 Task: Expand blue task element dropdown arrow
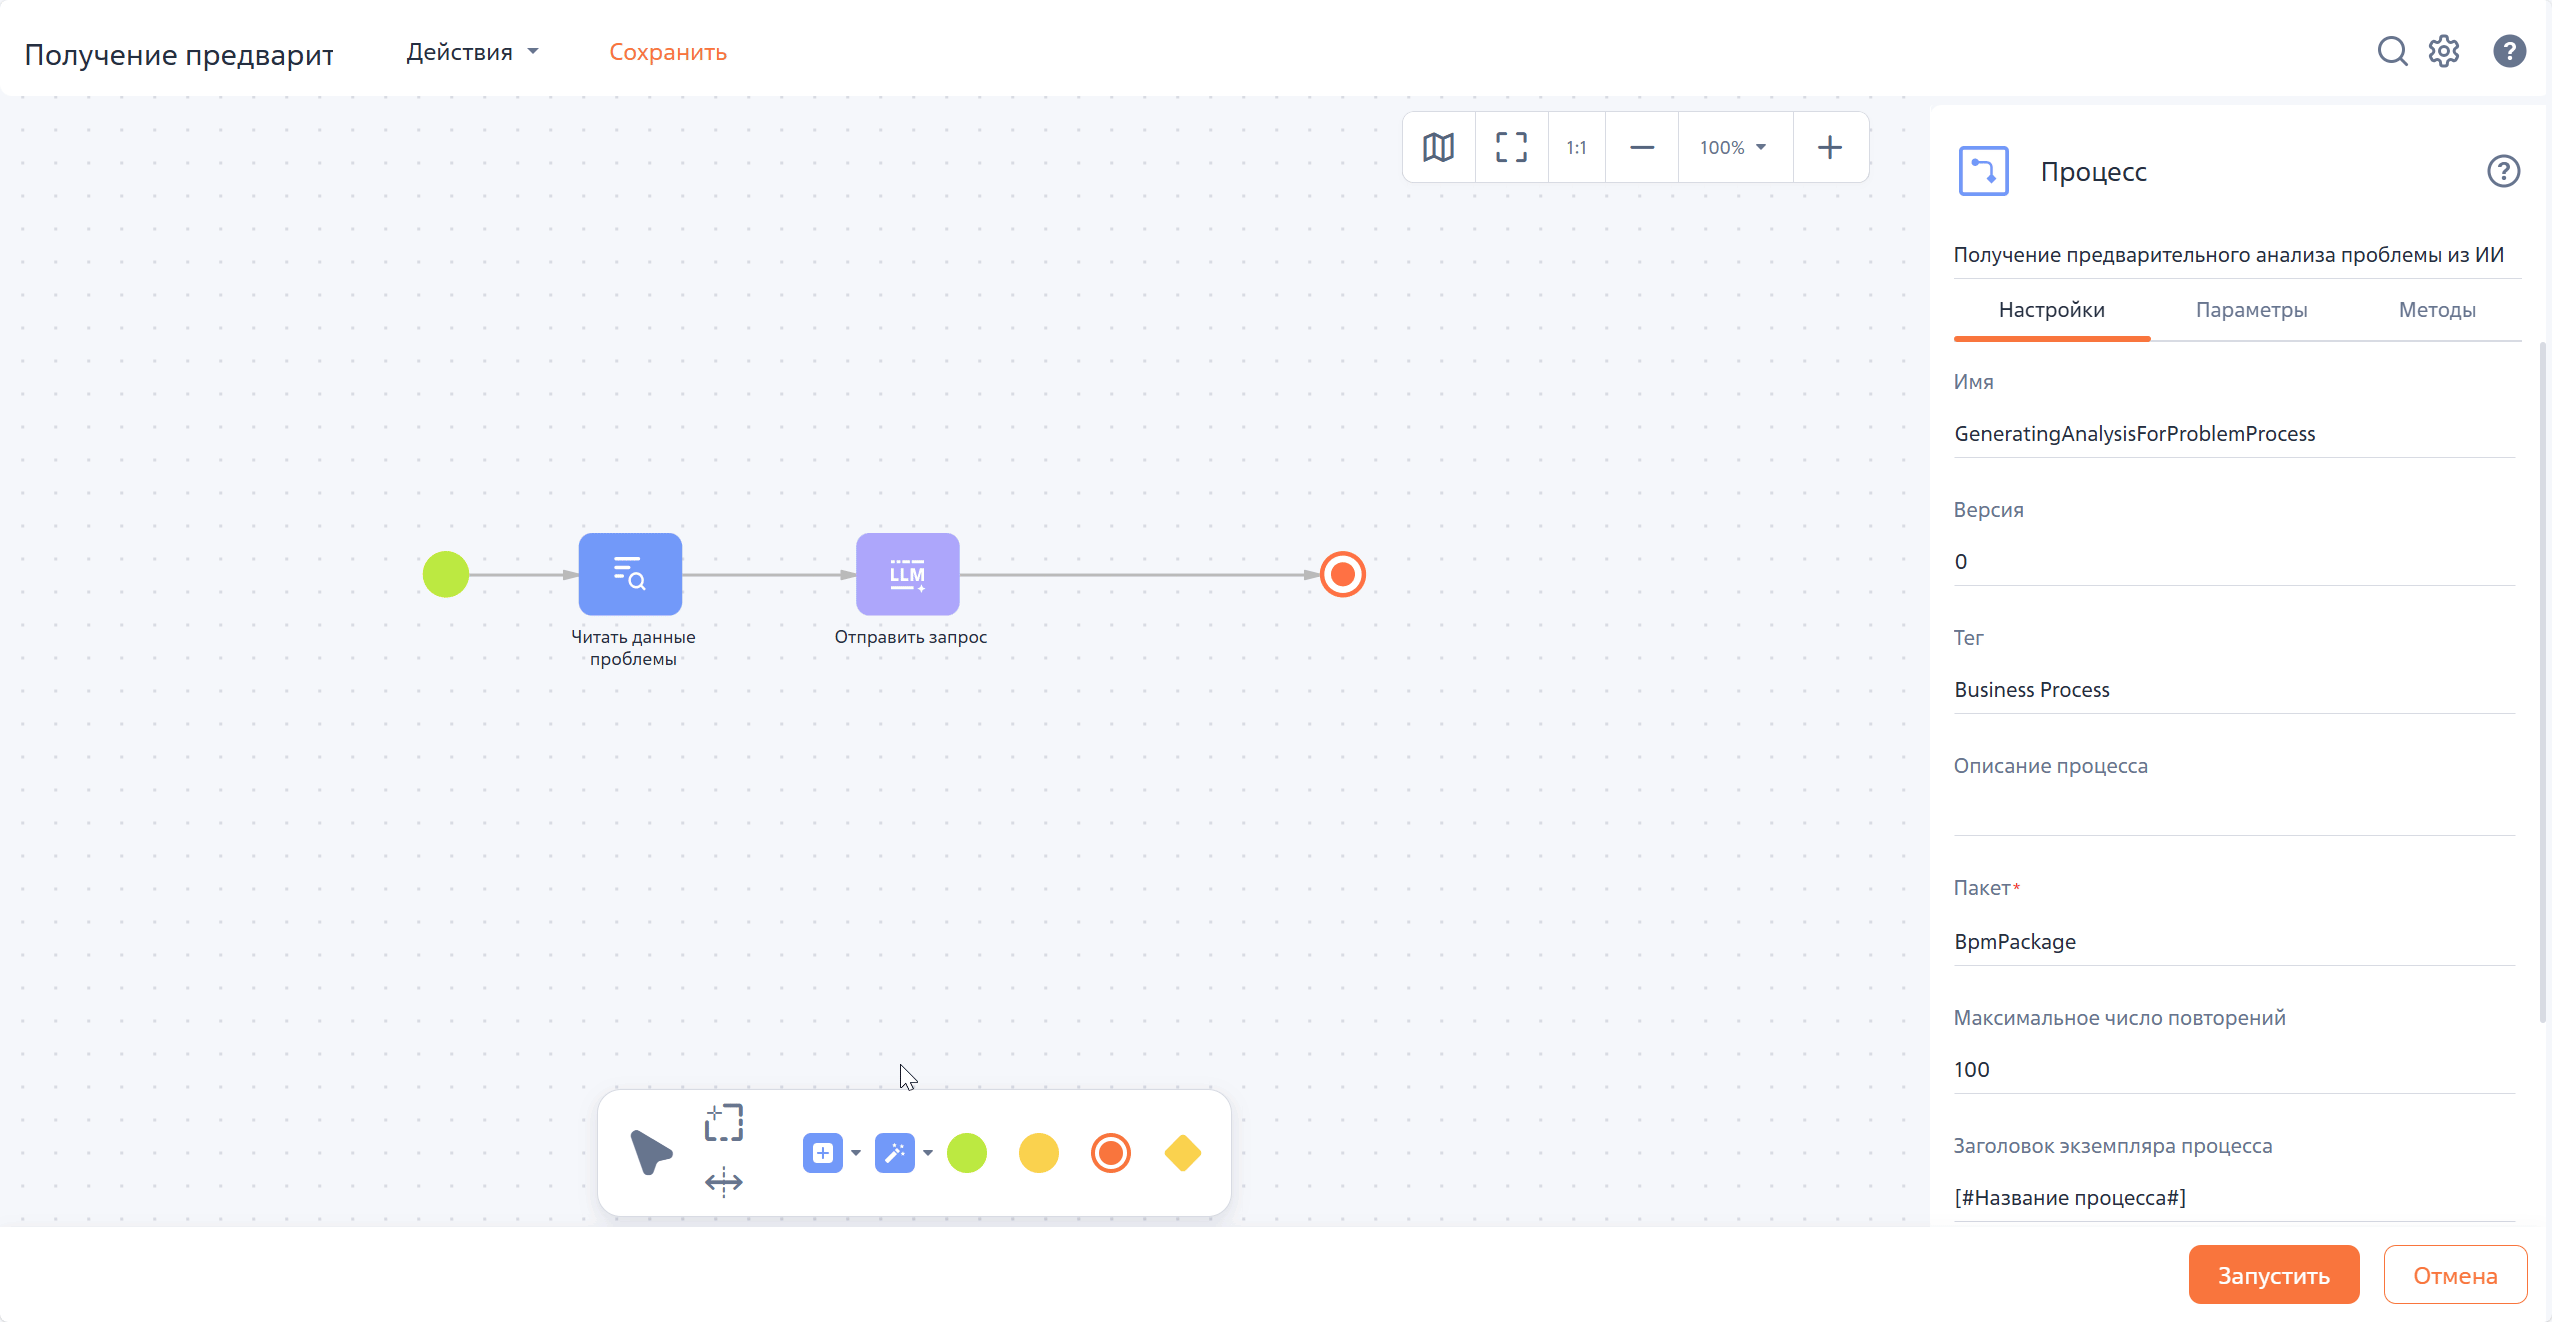(856, 1153)
